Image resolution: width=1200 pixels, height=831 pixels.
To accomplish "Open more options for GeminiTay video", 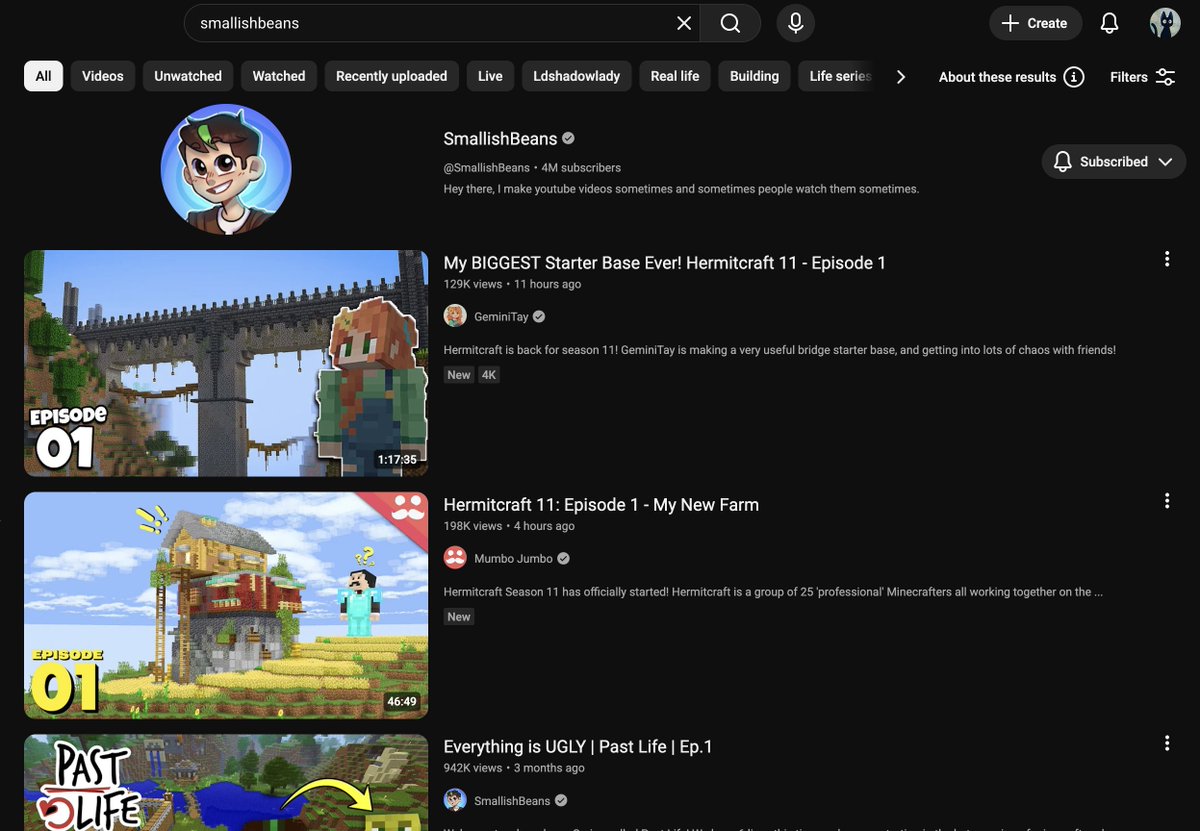I will (x=1166, y=259).
